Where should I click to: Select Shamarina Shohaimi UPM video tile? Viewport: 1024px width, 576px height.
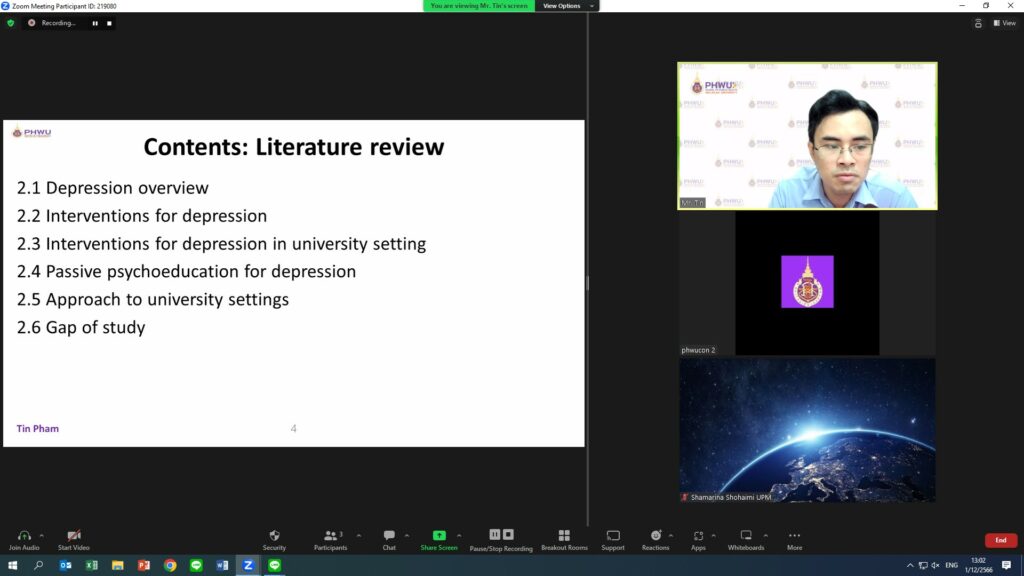807,430
